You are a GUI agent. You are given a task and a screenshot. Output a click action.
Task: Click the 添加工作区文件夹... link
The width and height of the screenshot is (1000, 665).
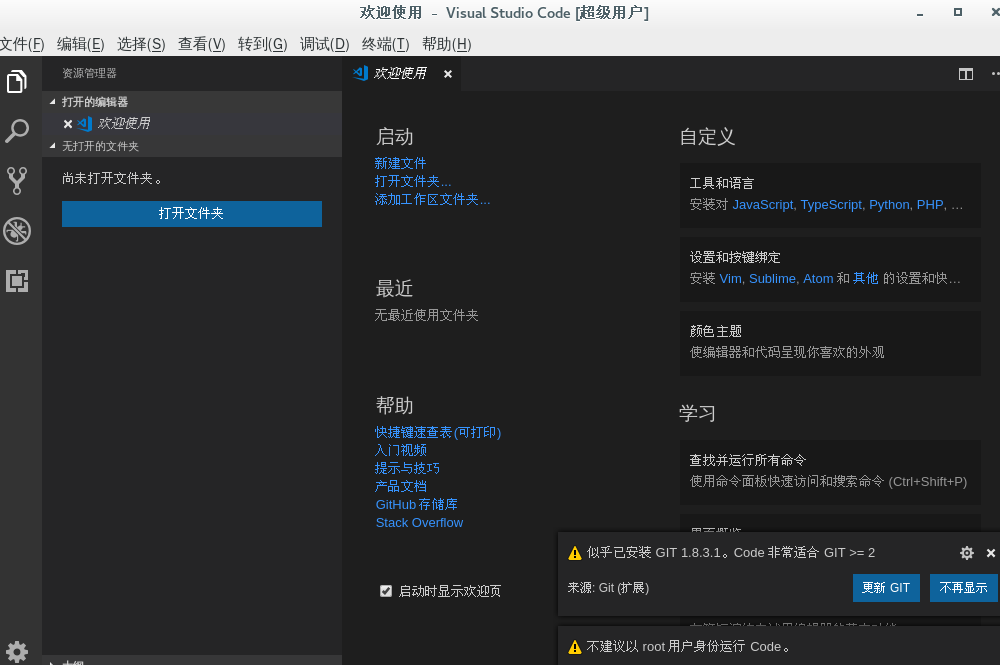tap(432, 200)
